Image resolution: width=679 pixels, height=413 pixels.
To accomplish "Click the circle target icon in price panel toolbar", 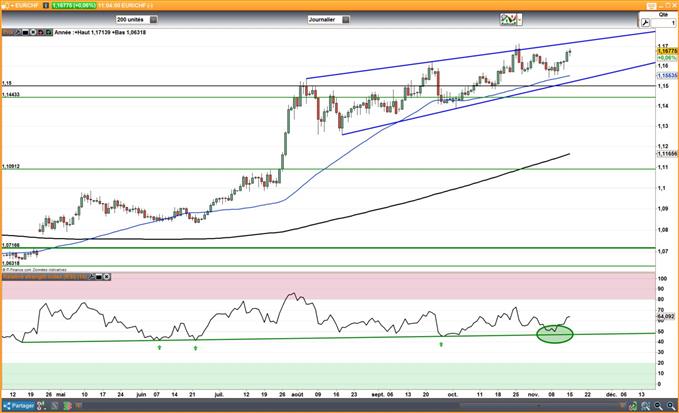I will (33, 32).
